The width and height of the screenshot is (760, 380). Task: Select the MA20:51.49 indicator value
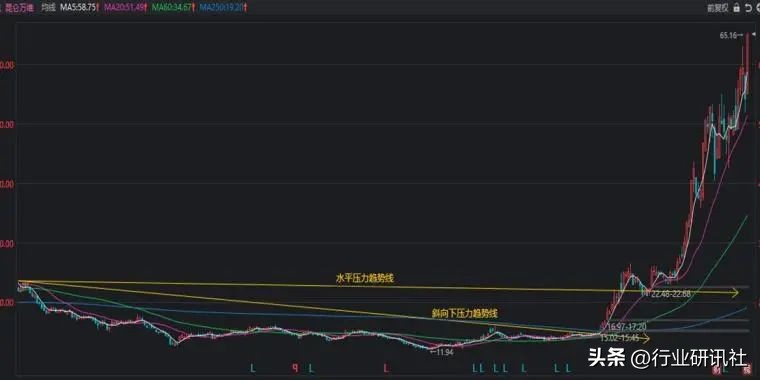coord(123,8)
